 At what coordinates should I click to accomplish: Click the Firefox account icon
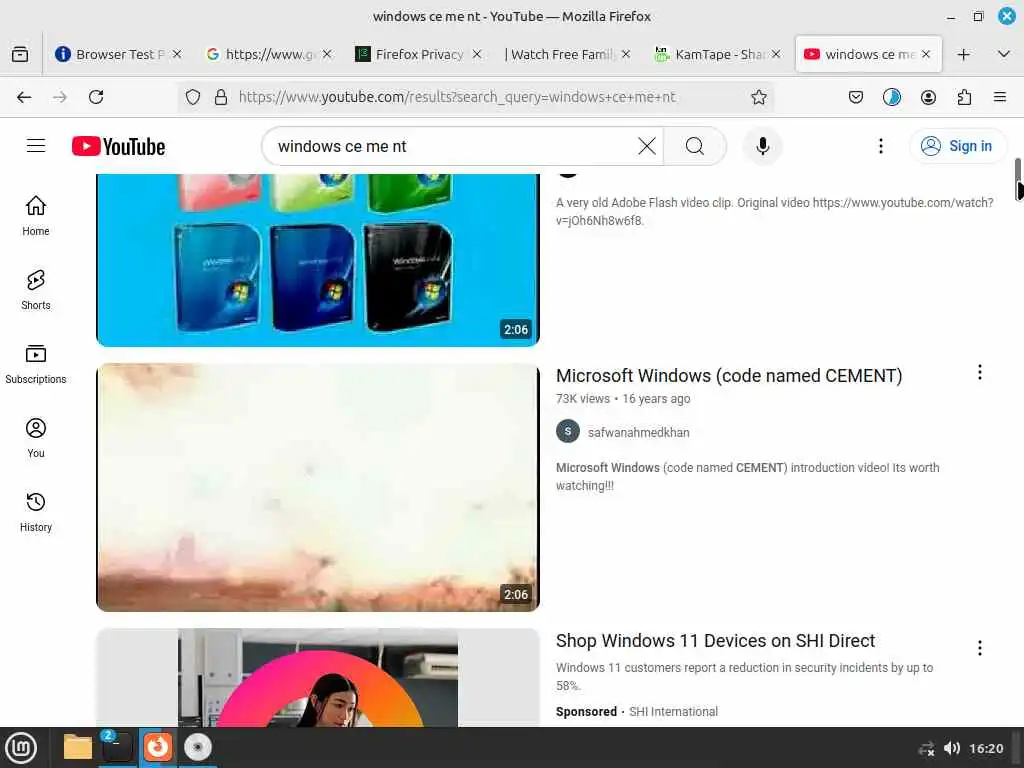[x=928, y=97]
